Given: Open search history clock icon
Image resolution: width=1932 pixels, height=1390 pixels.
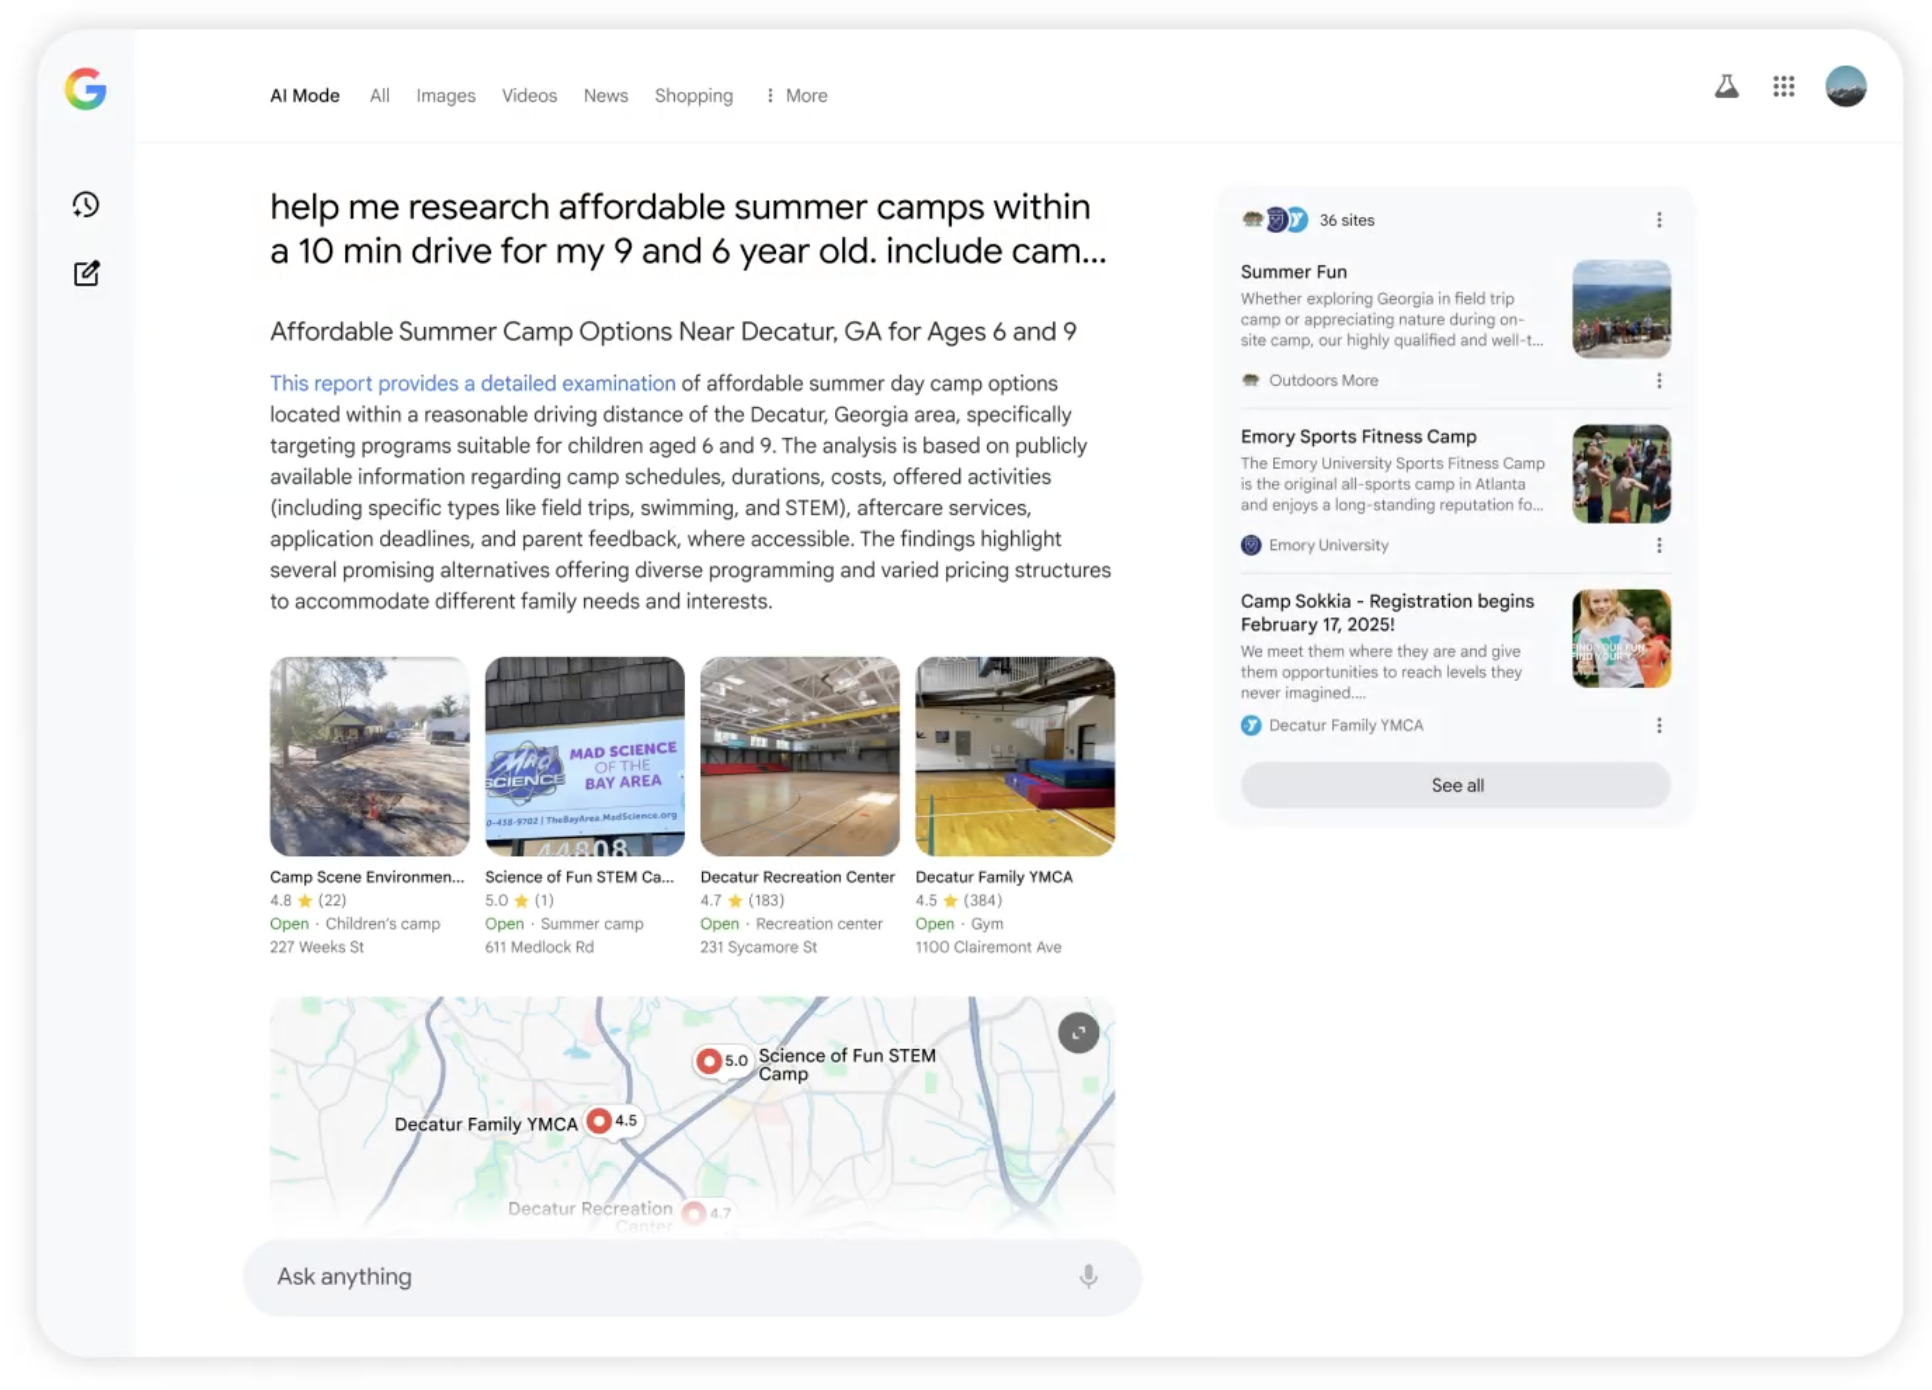Looking at the screenshot, I should tap(86, 205).
